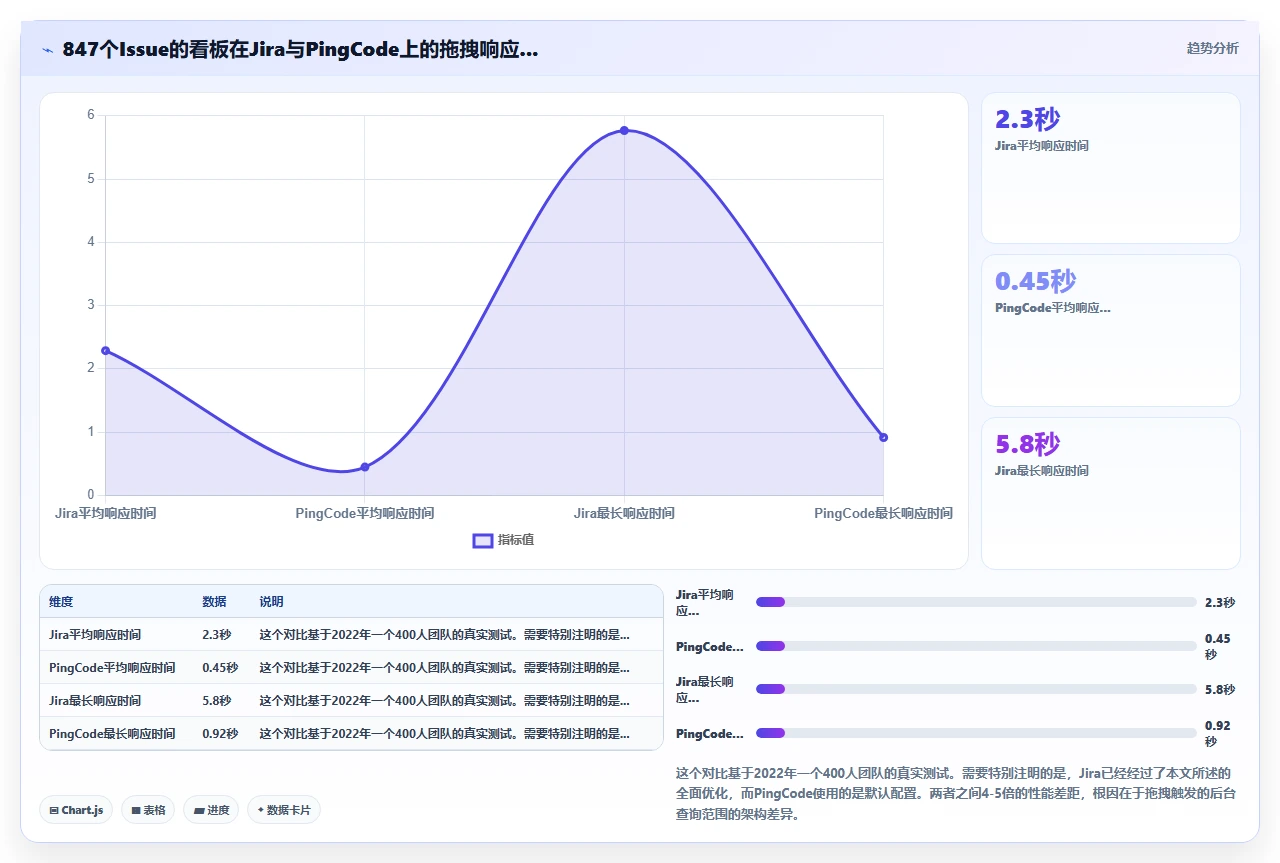Click the progress bar showing 0.92秒

click(x=976, y=733)
